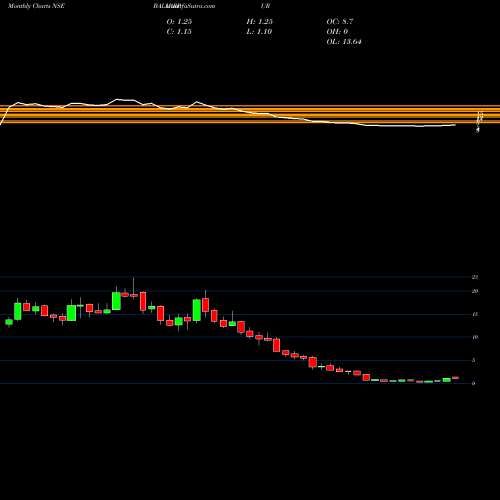Screen dimensions: 500x500
Task: Click the OL: 13.64 reading
Action: coord(344,42)
